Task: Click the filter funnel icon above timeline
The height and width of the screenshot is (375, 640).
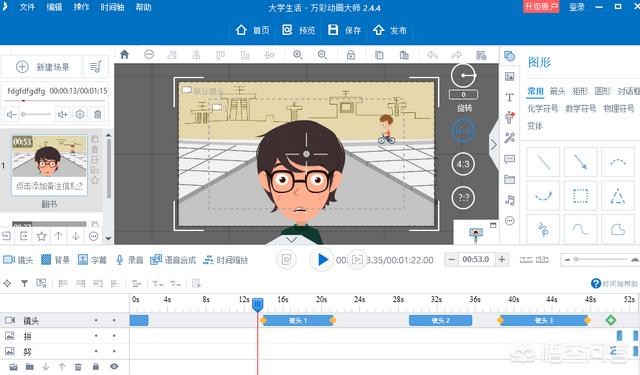Action: coord(24,283)
